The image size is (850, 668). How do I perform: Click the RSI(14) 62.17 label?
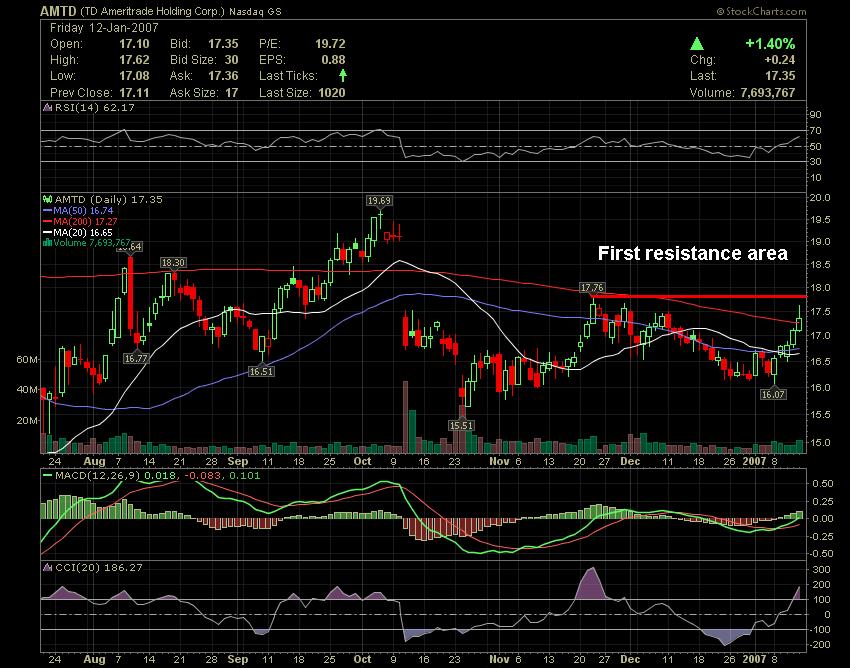[94, 107]
